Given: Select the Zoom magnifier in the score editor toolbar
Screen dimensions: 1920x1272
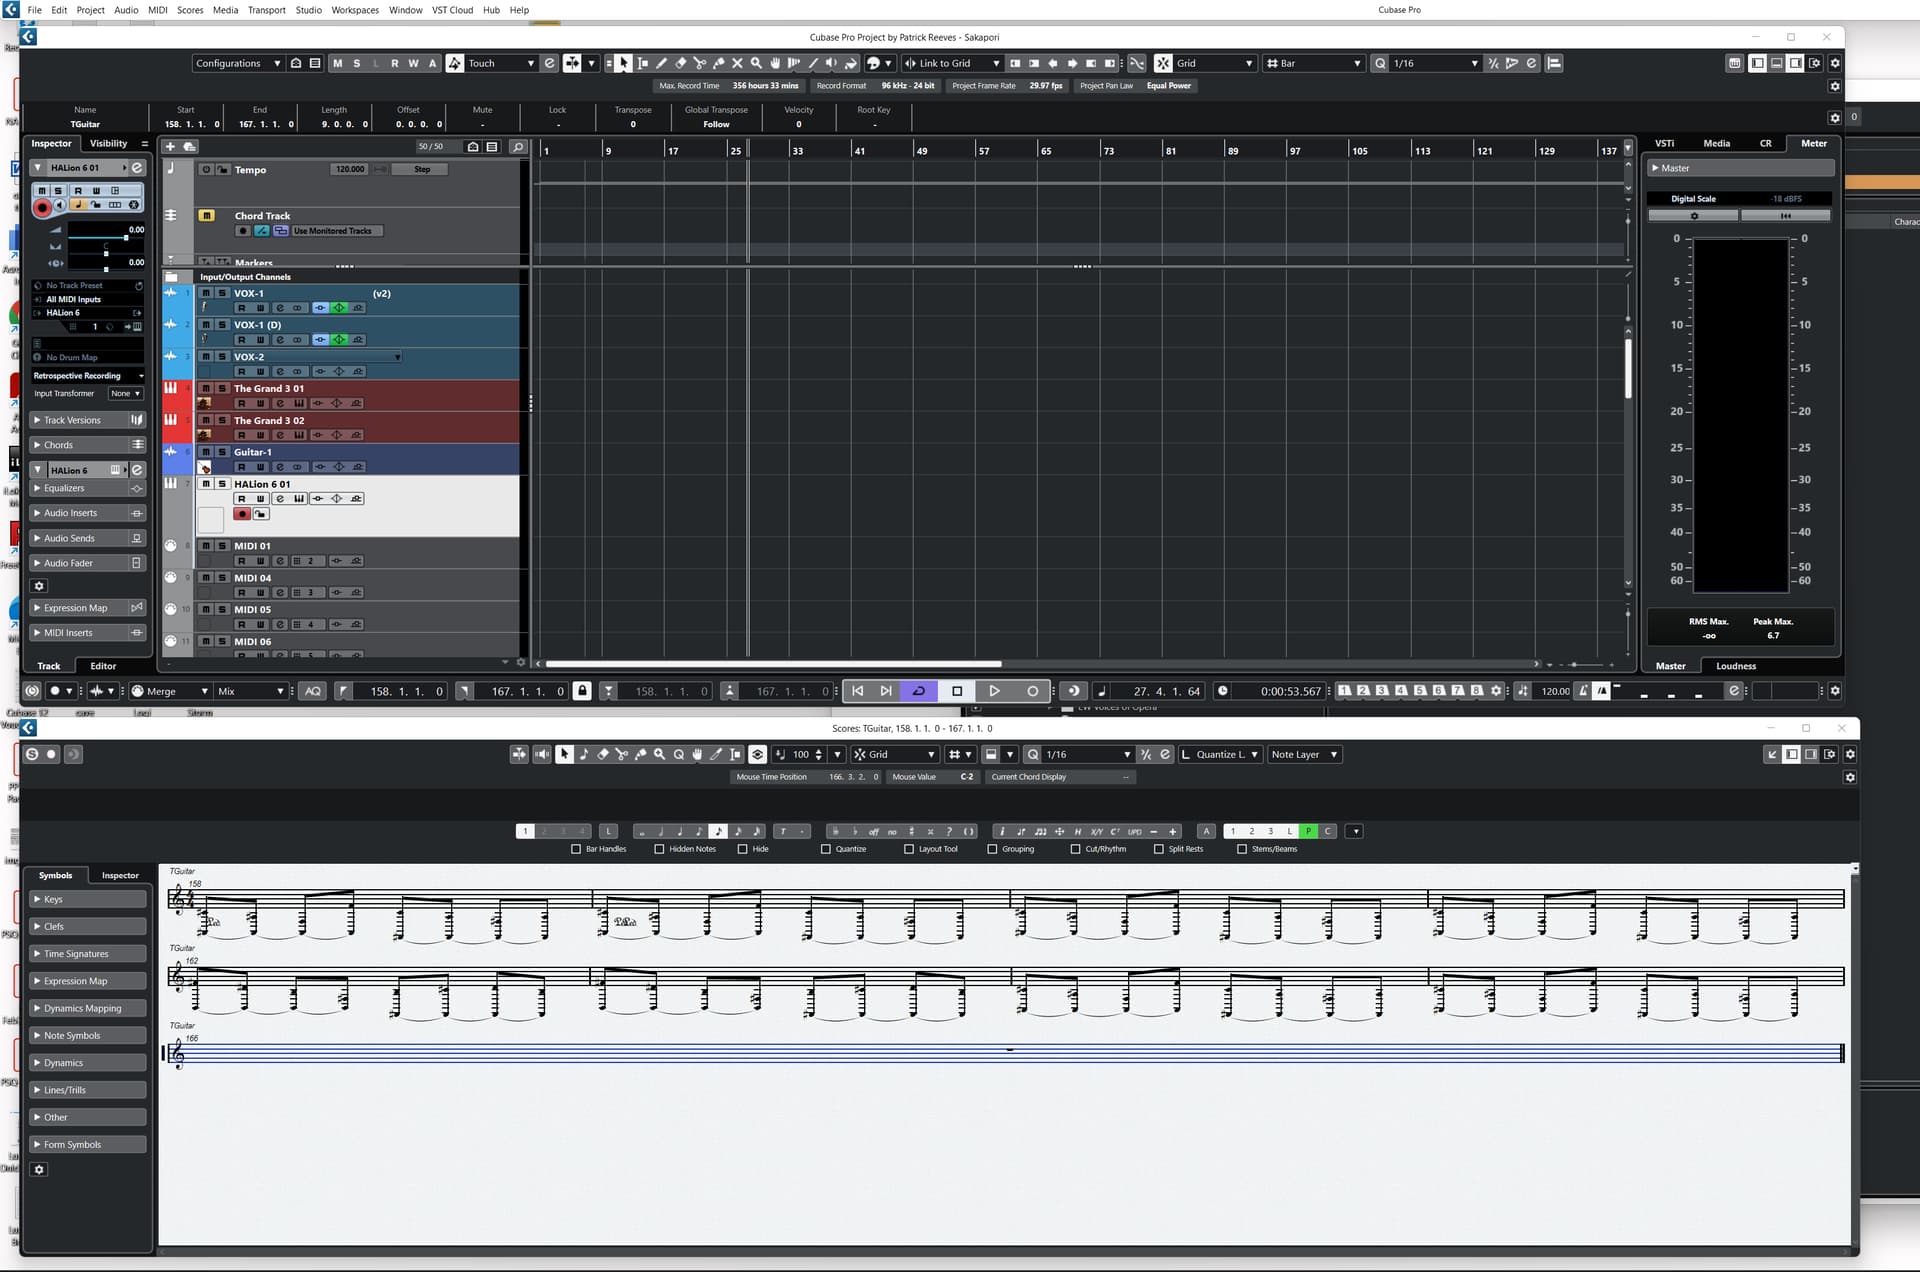Looking at the screenshot, I should 659,755.
